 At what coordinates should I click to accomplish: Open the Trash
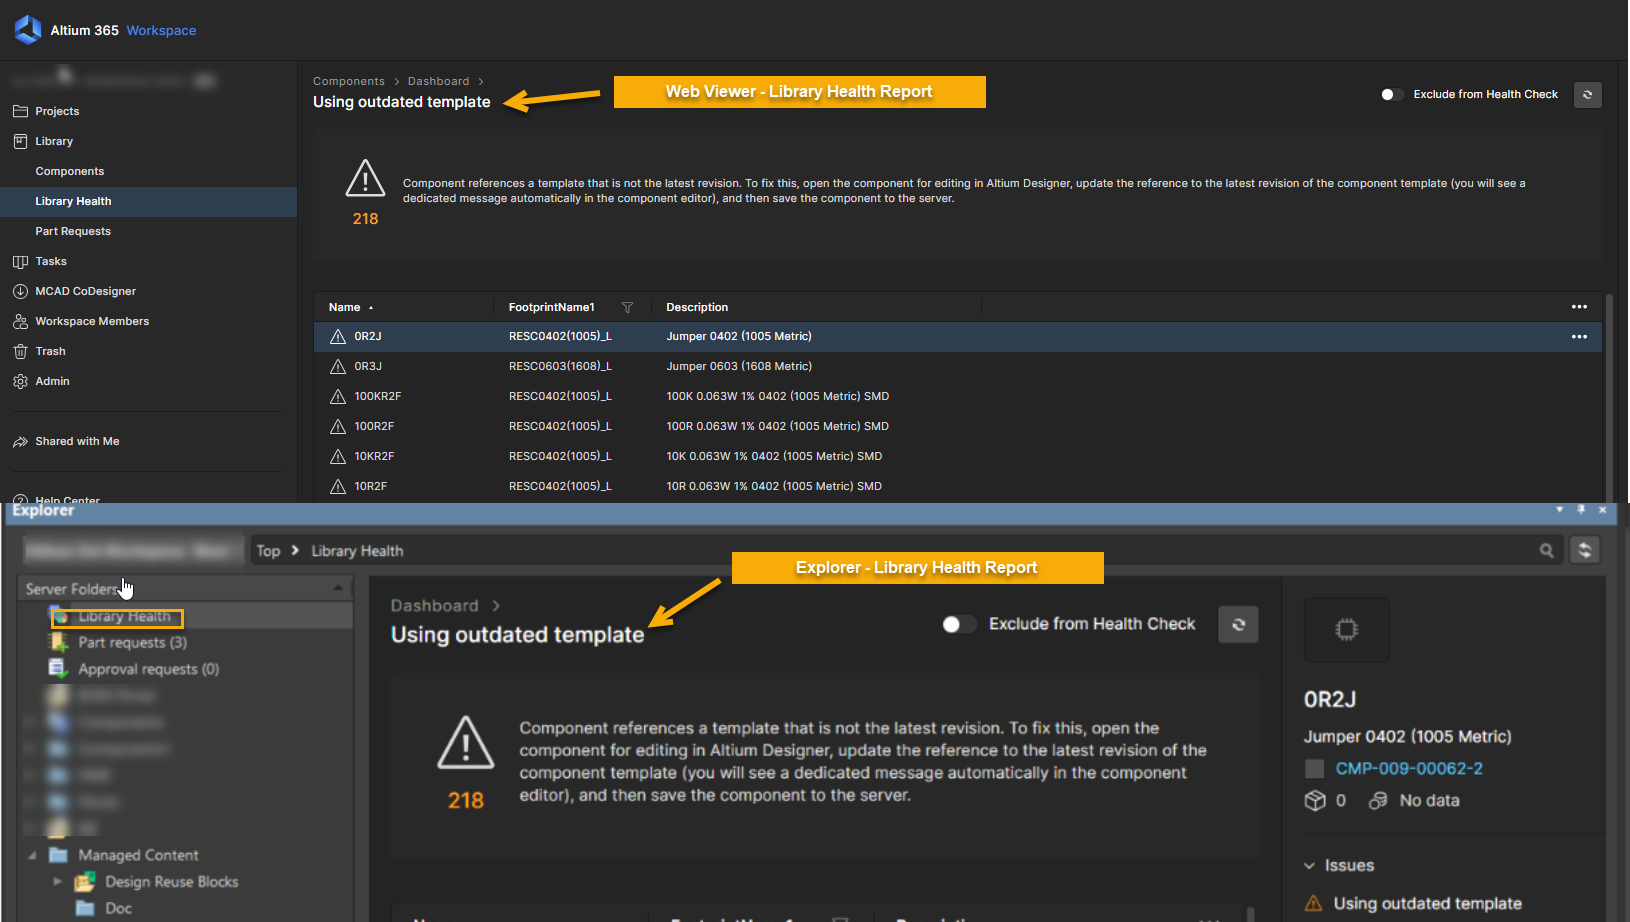tap(50, 351)
